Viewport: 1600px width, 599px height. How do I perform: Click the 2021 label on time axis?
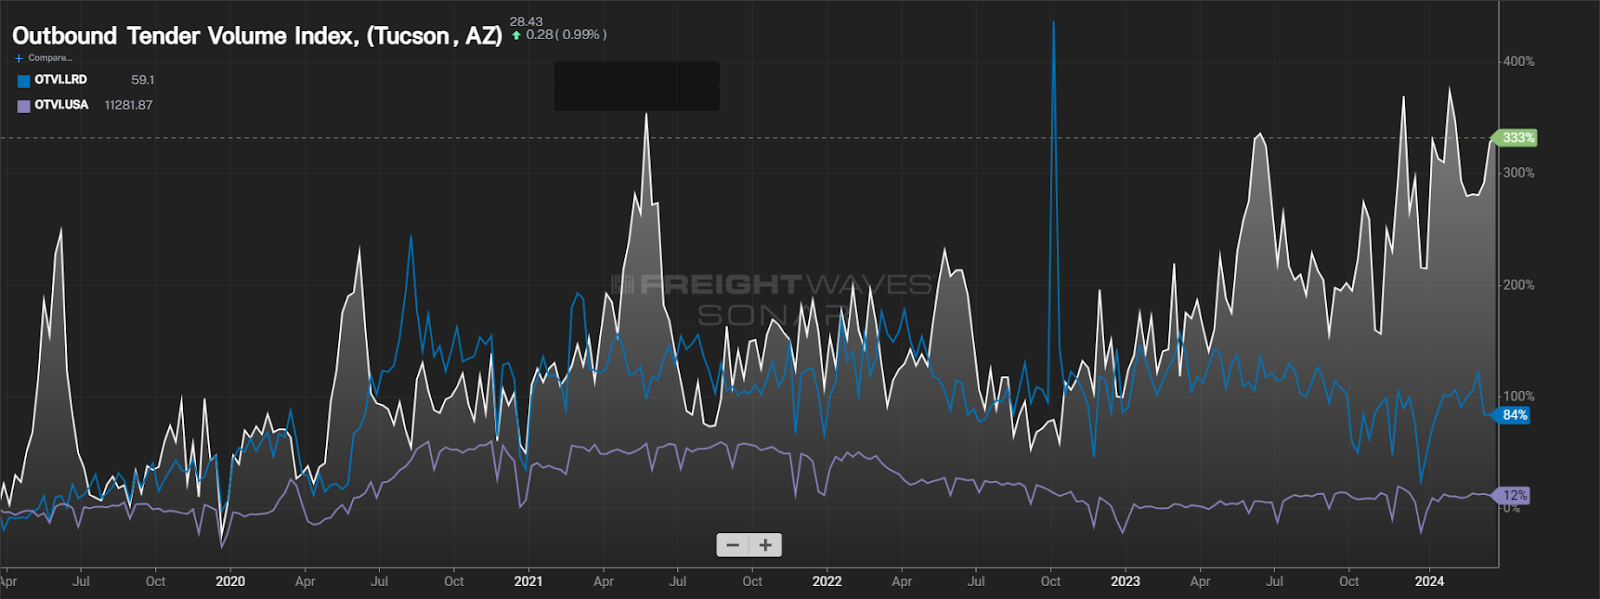pos(528,581)
